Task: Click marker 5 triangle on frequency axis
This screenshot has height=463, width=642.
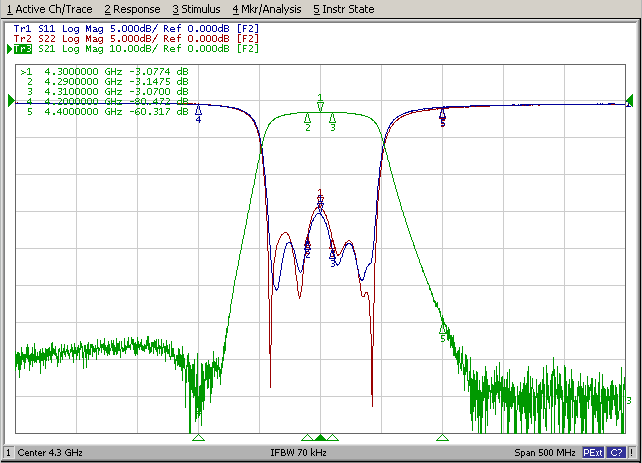Action: (x=443, y=438)
